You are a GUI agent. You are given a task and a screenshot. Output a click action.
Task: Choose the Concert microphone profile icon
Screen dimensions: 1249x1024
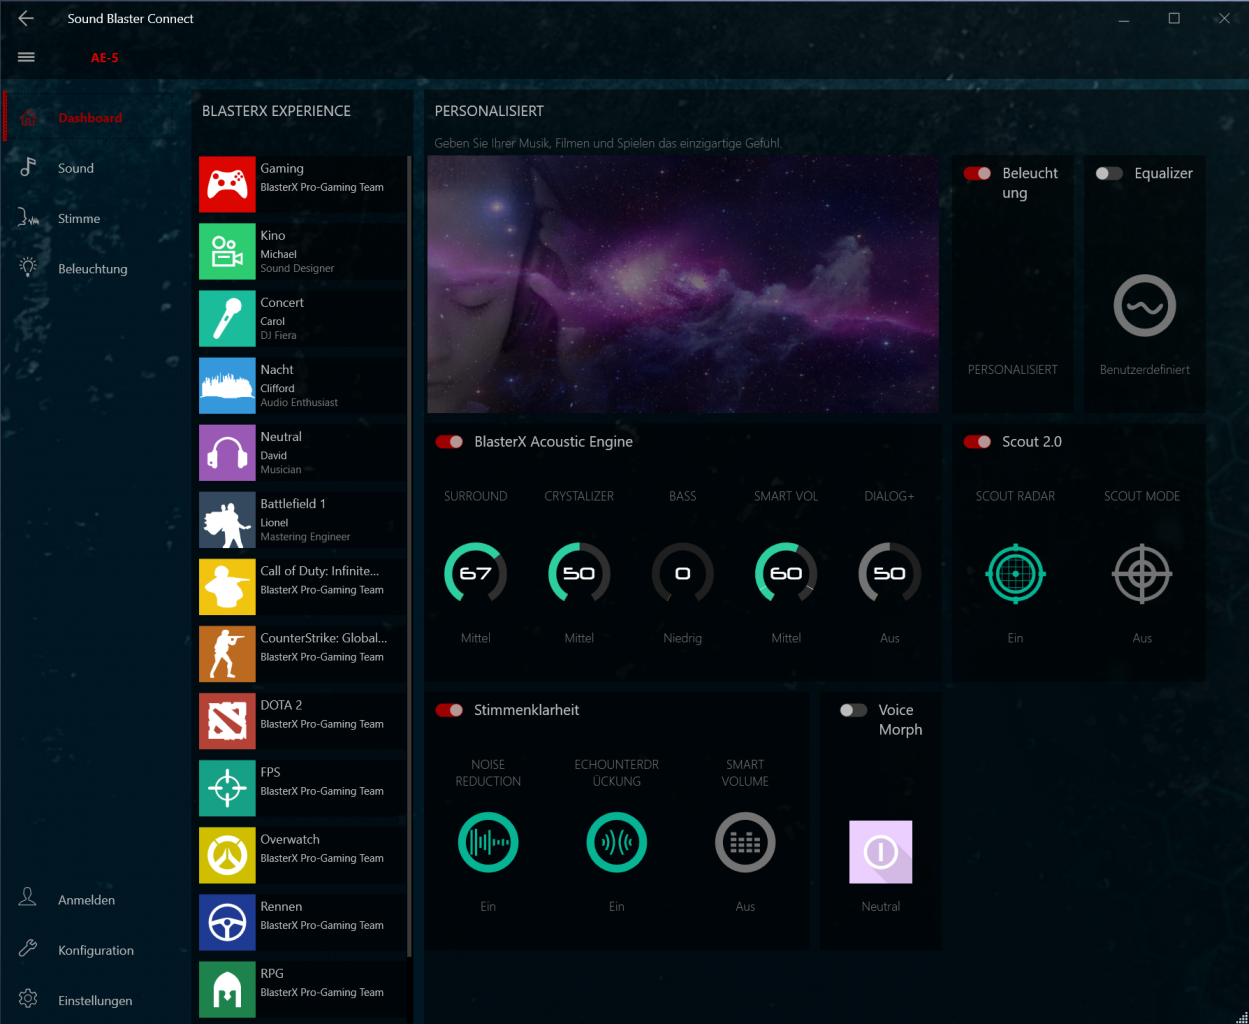[227, 318]
